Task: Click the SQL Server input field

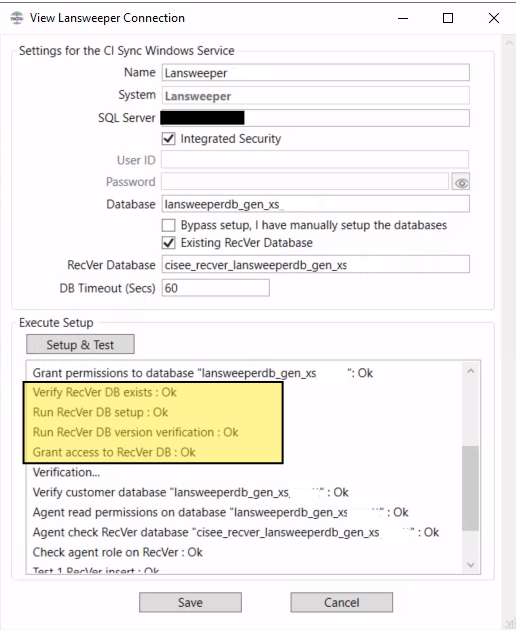Action: click(315, 118)
